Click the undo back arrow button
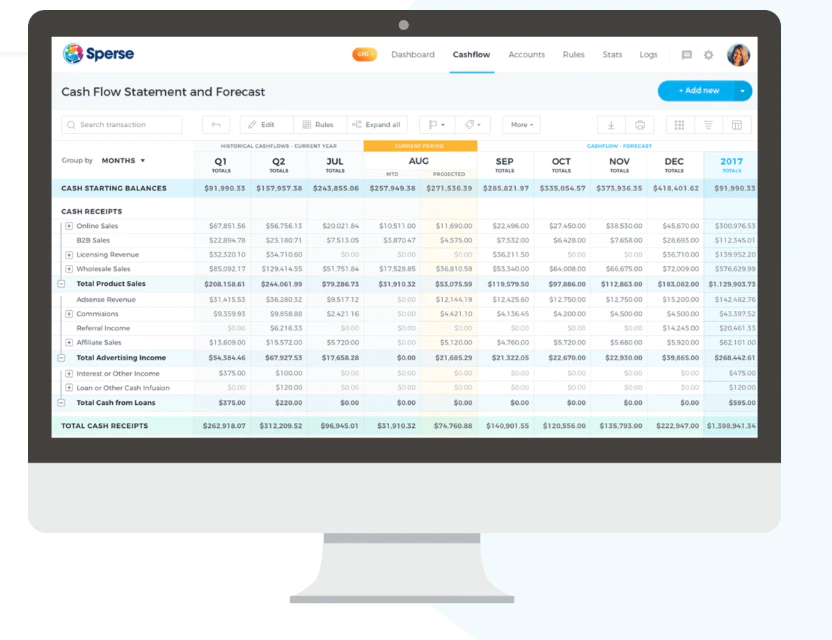 (x=216, y=125)
